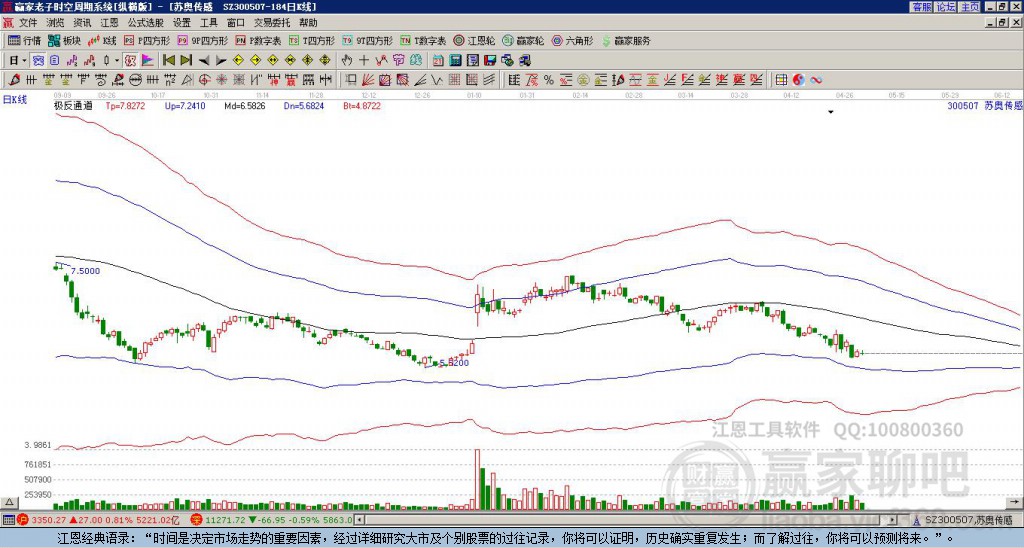Viewport: 1024px width, 548px height.
Task: Open the 六角形 hexagon chart tool
Action: pos(572,40)
